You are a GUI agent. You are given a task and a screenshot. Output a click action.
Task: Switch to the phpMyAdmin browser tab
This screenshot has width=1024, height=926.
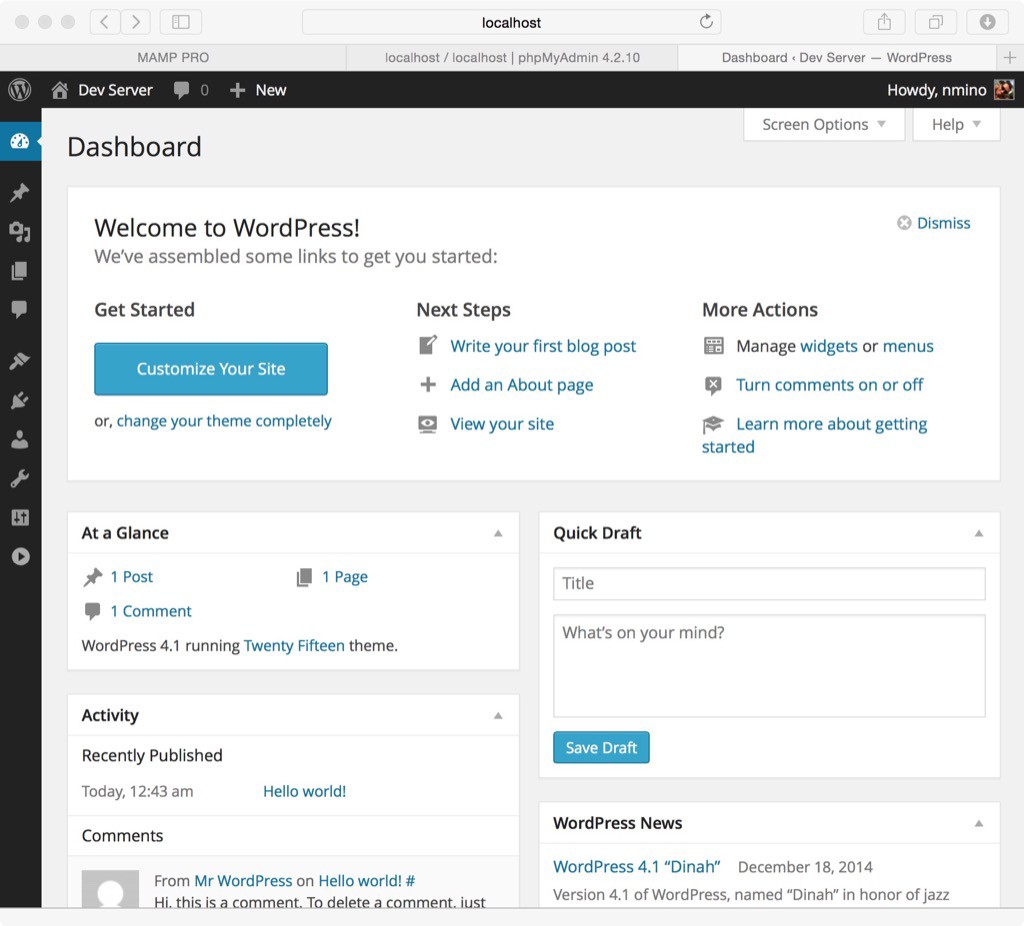(x=512, y=58)
